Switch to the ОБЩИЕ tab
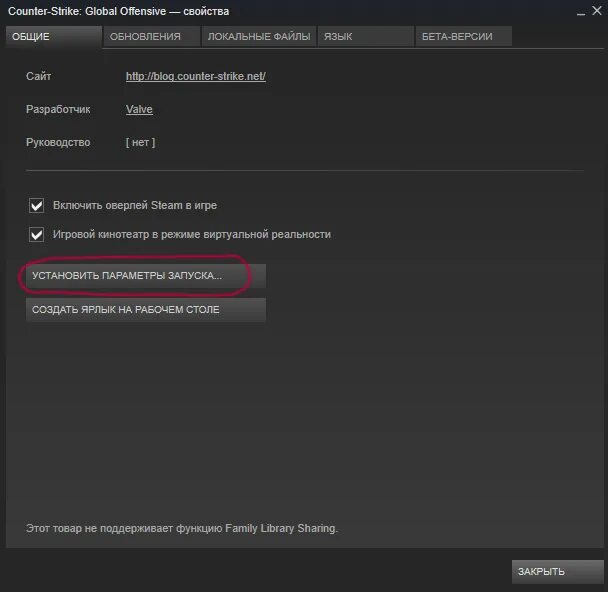The height and width of the screenshot is (592, 608). click(x=54, y=37)
